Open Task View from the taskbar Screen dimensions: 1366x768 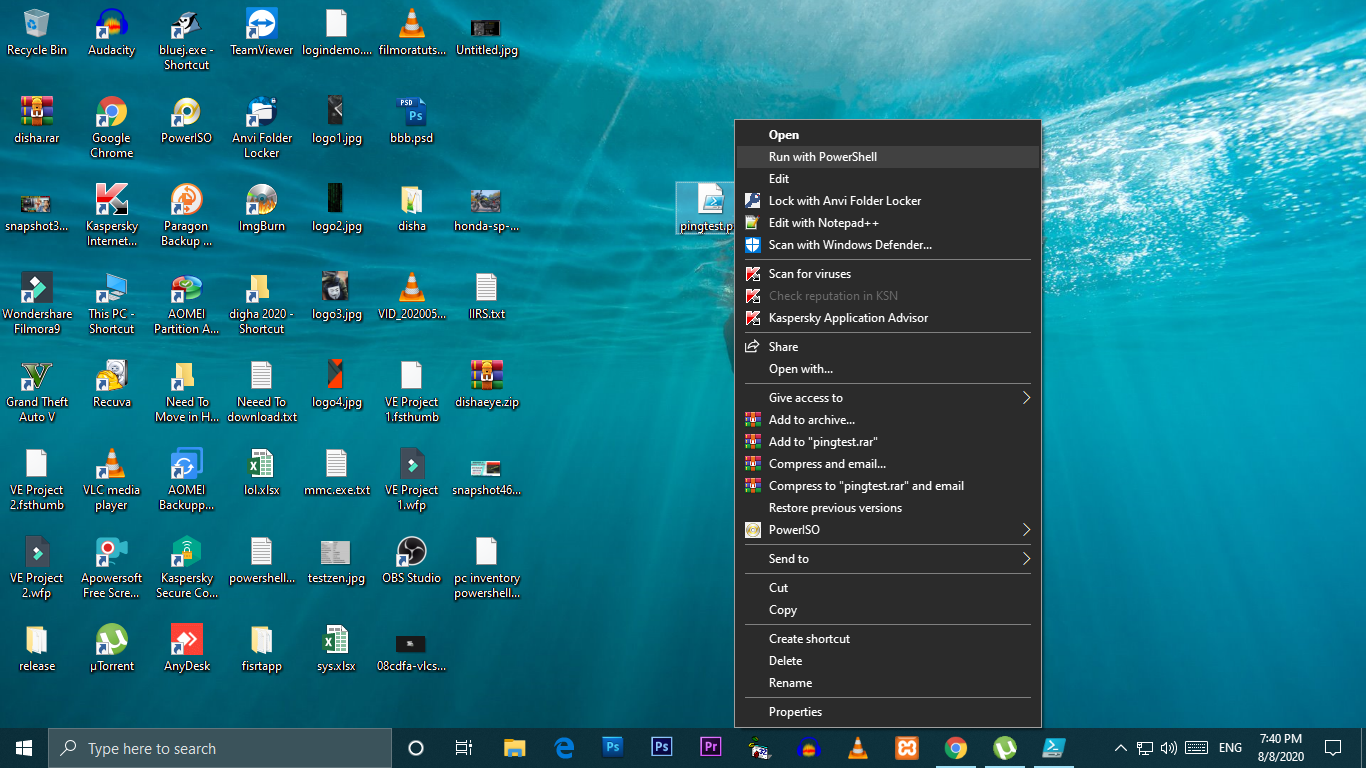[x=463, y=747]
